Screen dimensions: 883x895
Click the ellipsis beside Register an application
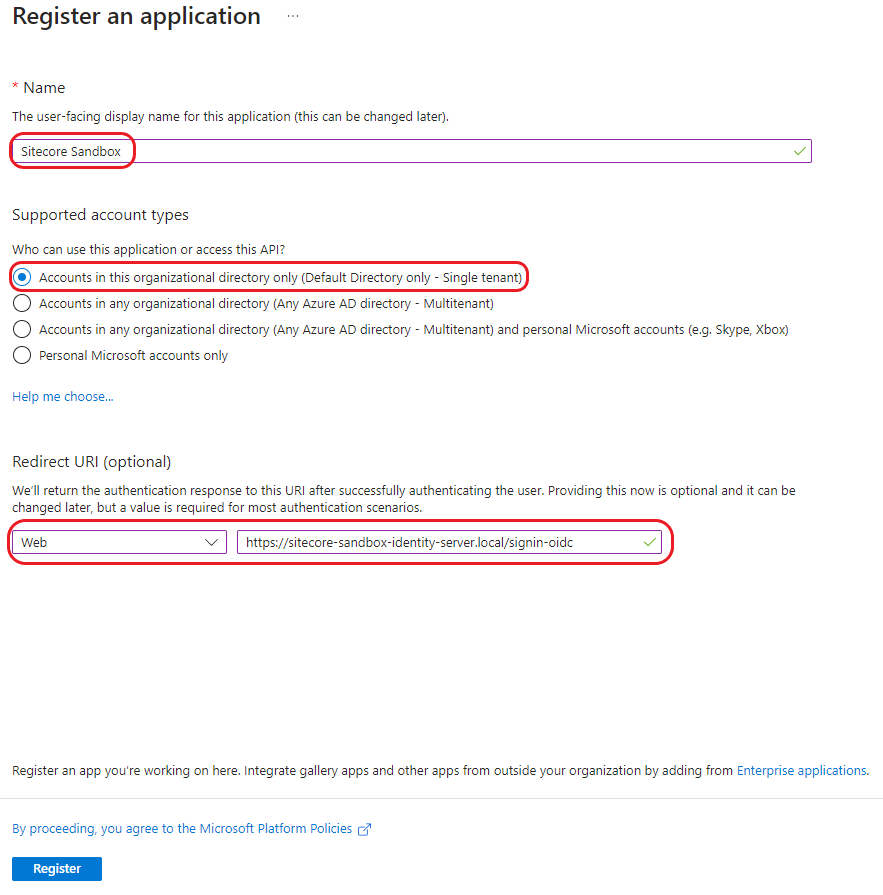tap(293, 17)
